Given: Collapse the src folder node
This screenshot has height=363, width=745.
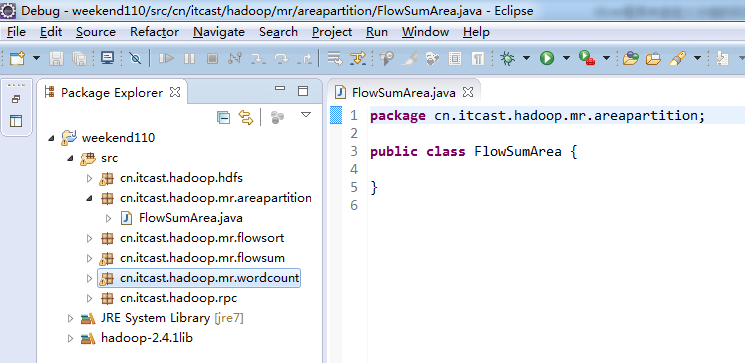Looking at the screenshot, I should coord(70,158).
